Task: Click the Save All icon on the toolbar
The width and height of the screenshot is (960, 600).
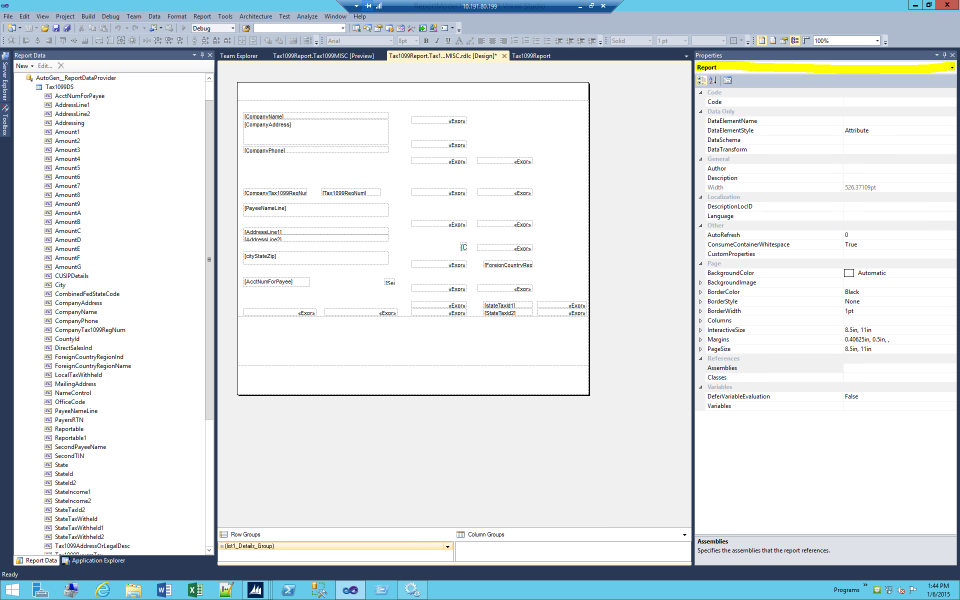Action: [68, 29]
